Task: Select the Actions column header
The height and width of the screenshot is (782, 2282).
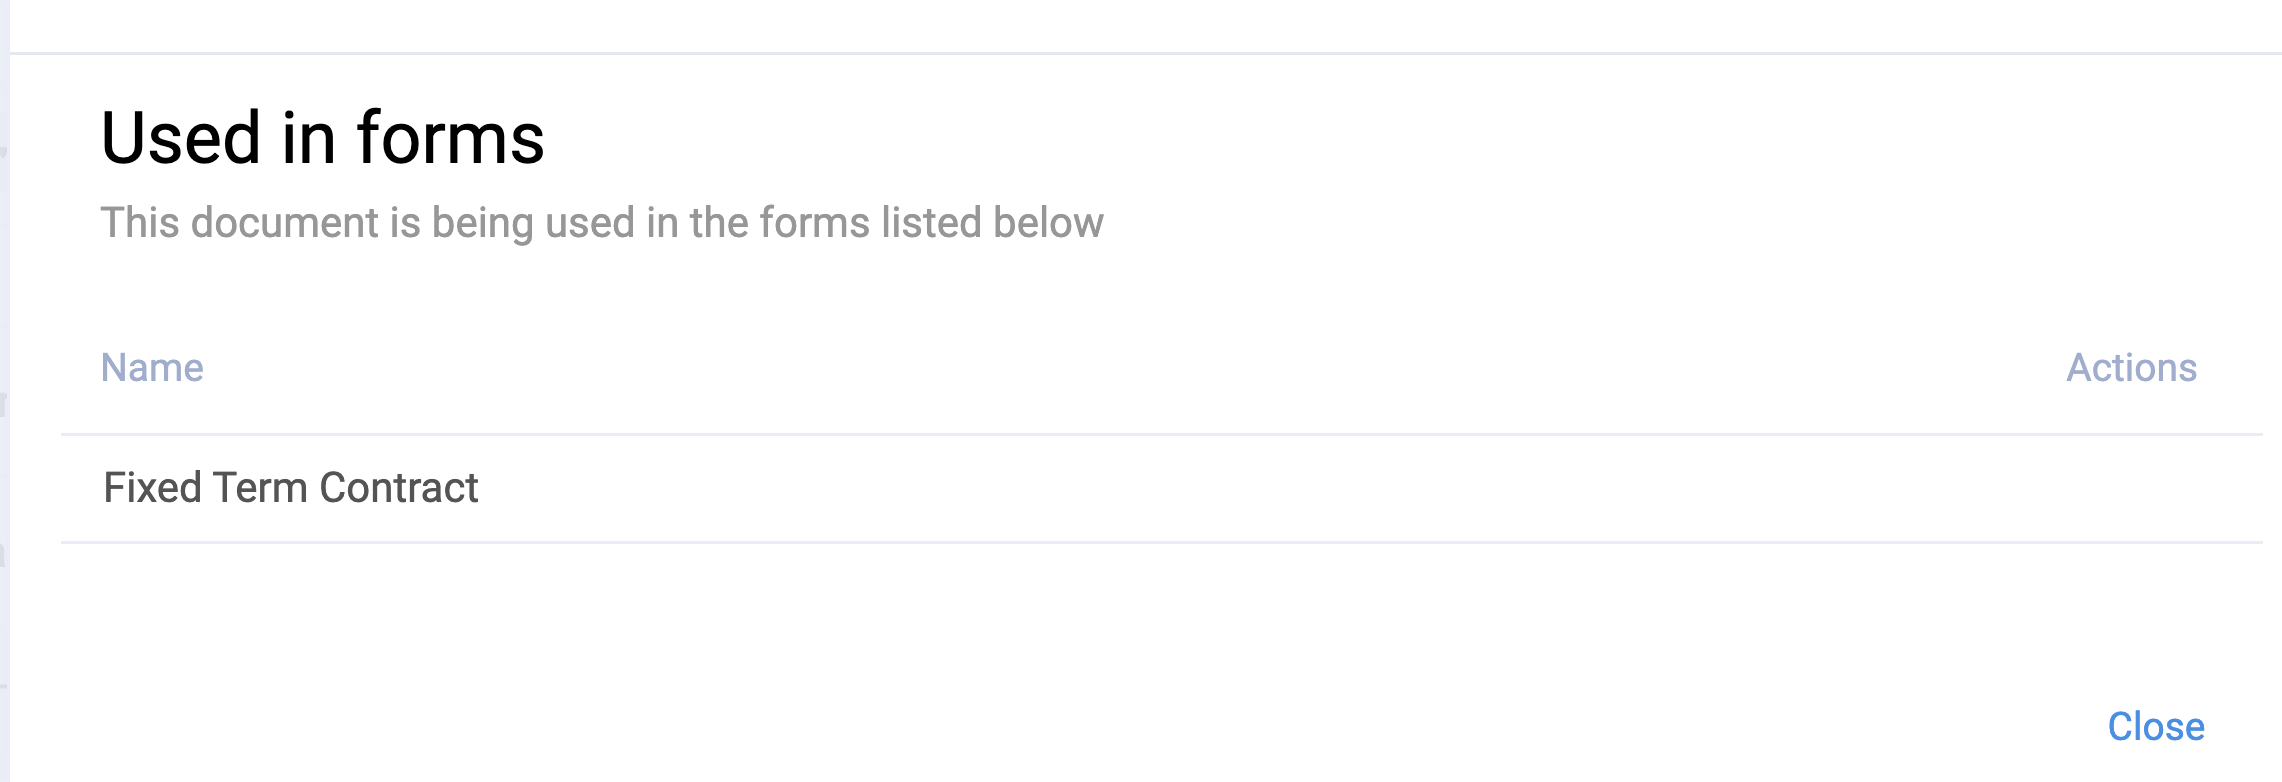Action: 2131,368
